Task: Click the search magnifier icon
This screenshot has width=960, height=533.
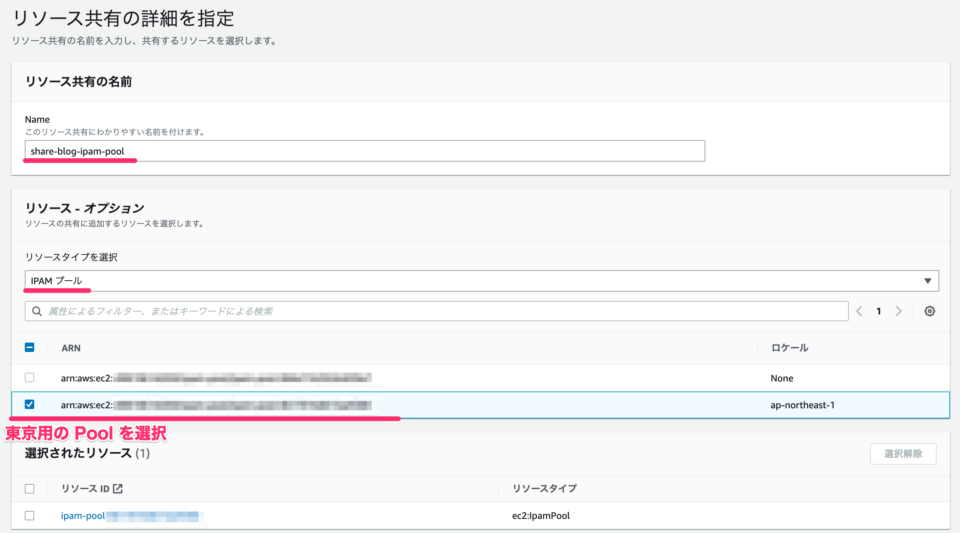Action: point(37,311)
